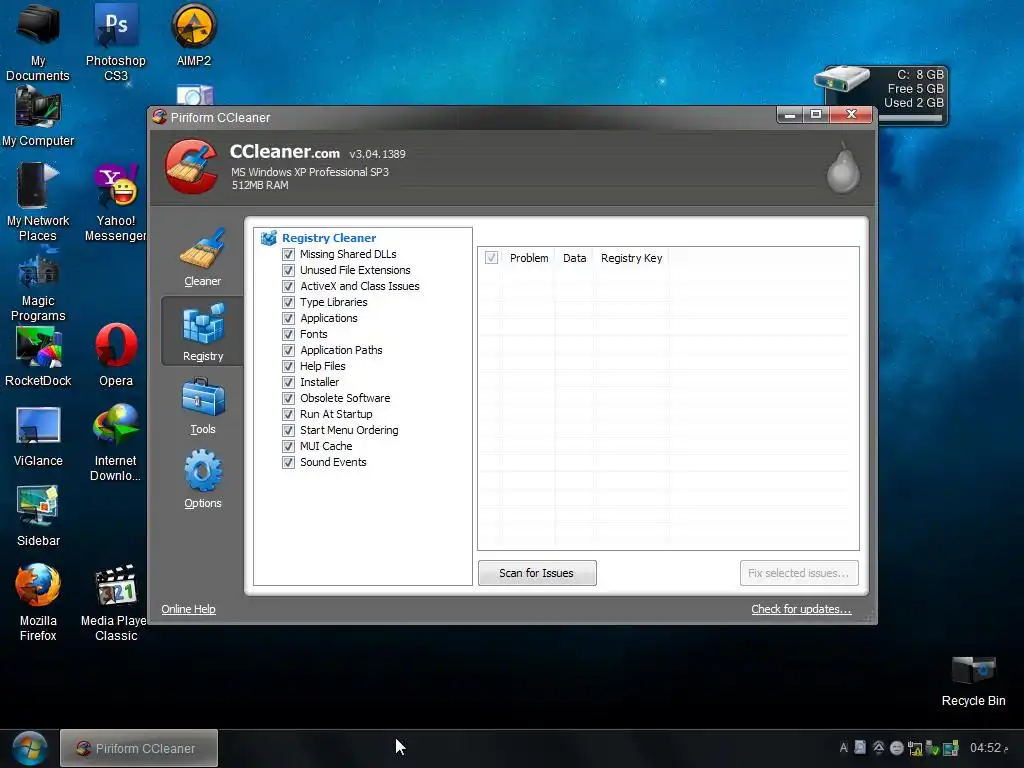Click Scan for Issues button
The height and width of the screenshot is (768, 1024).
537,573
